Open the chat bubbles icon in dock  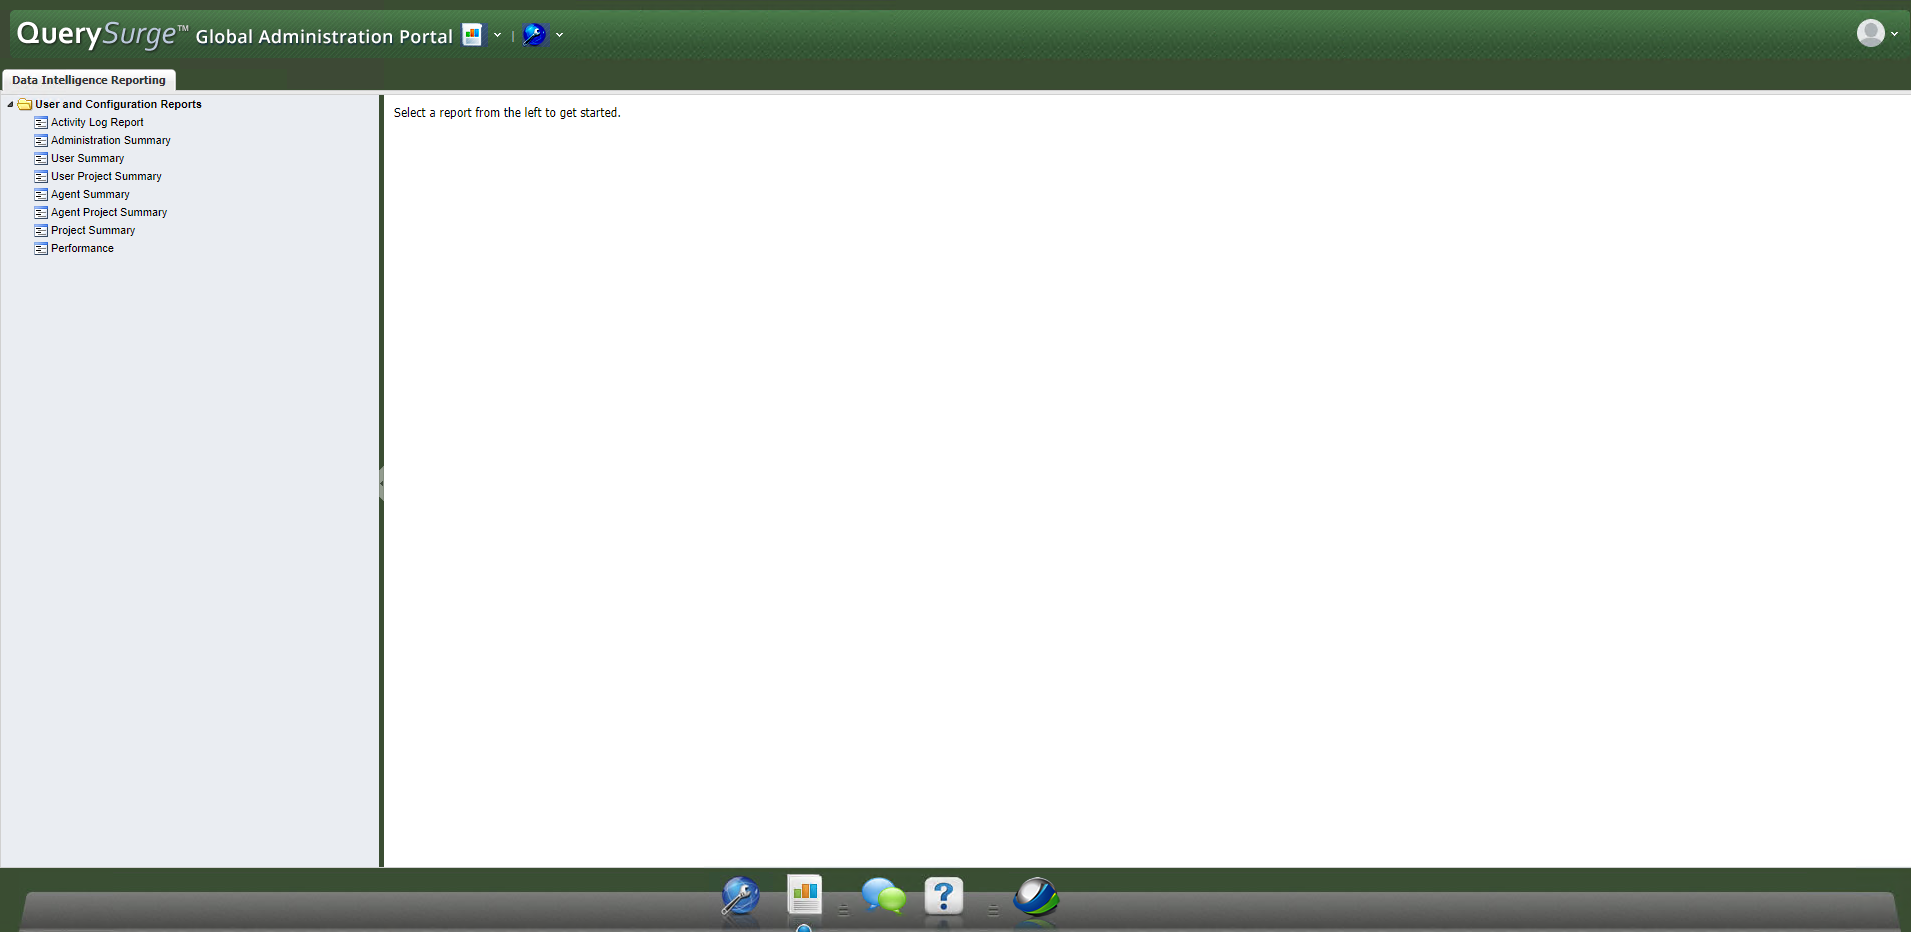point(883,896)
